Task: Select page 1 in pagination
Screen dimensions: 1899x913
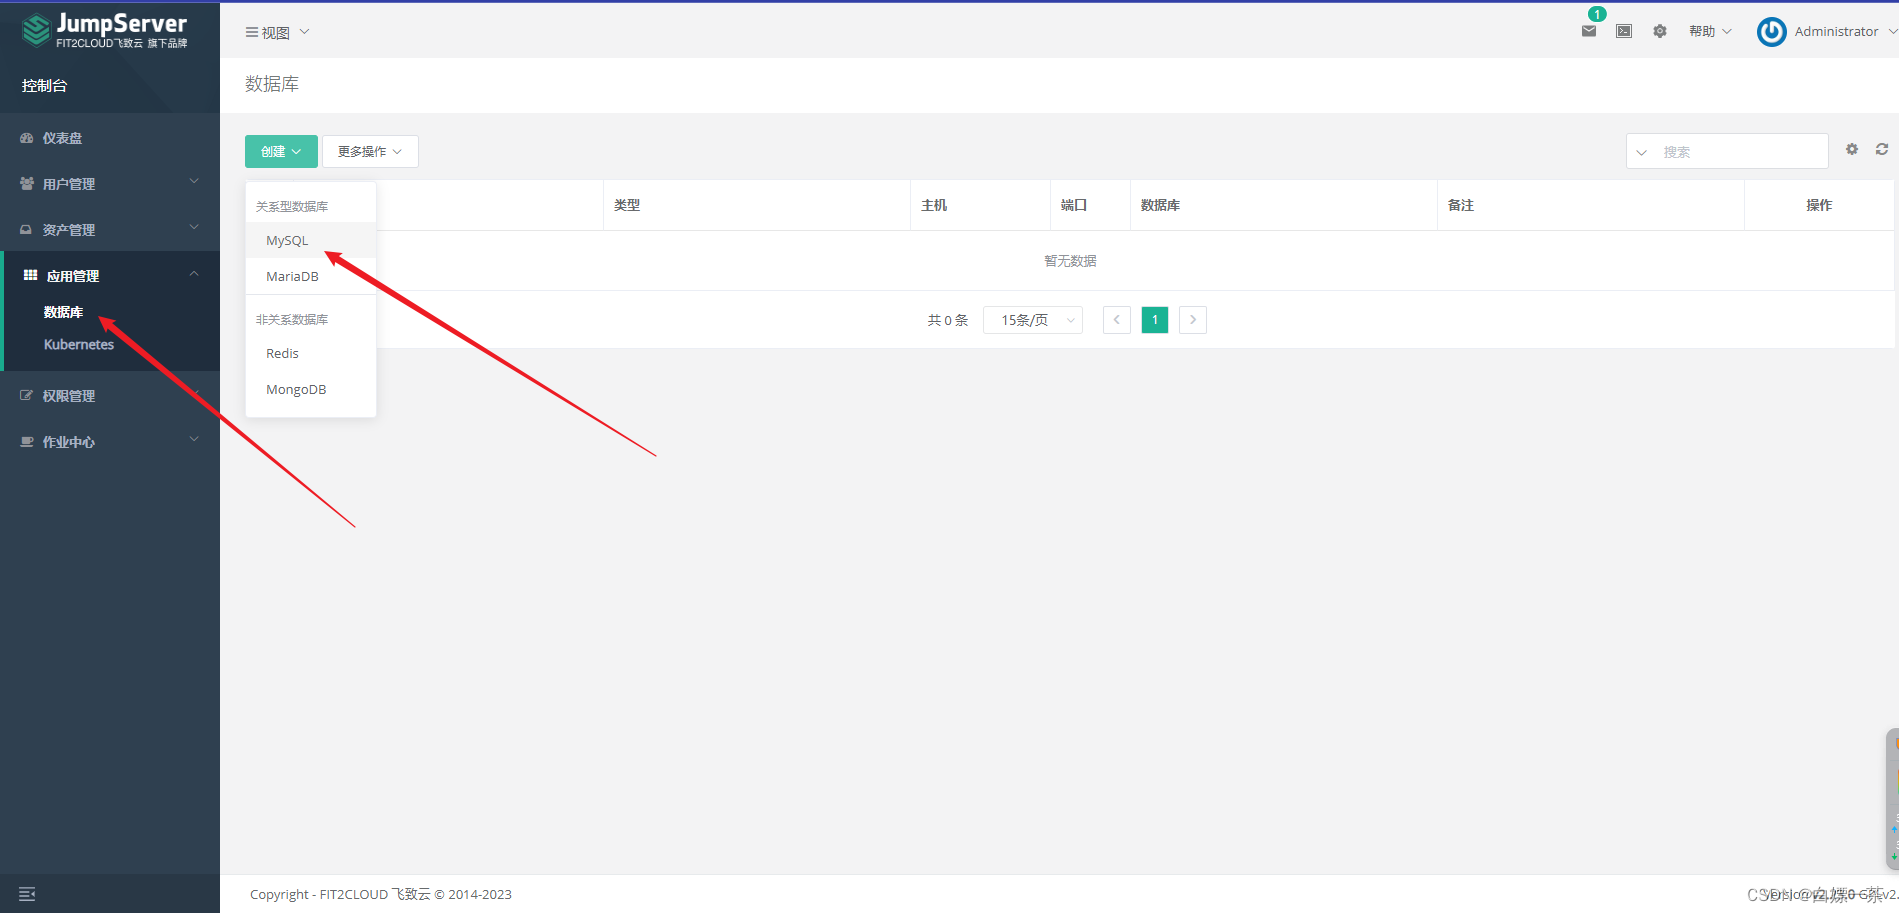Action: (1155, 320)
